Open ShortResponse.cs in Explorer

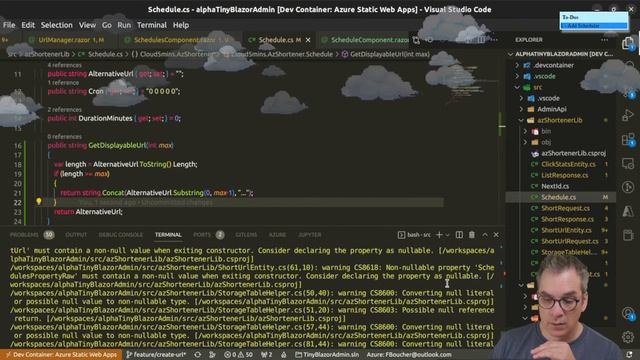(x=567, y=219)
